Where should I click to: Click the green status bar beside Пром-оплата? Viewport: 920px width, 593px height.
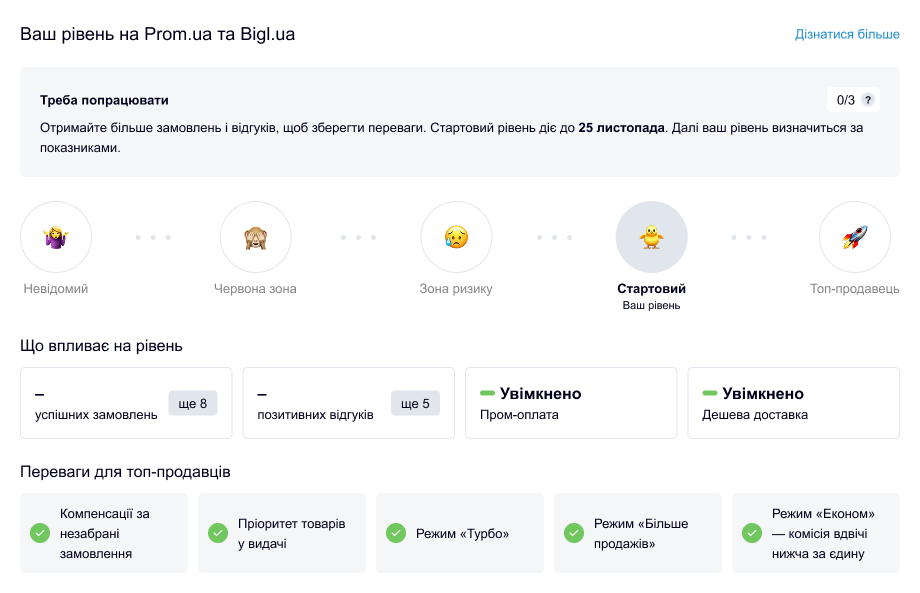487,393
